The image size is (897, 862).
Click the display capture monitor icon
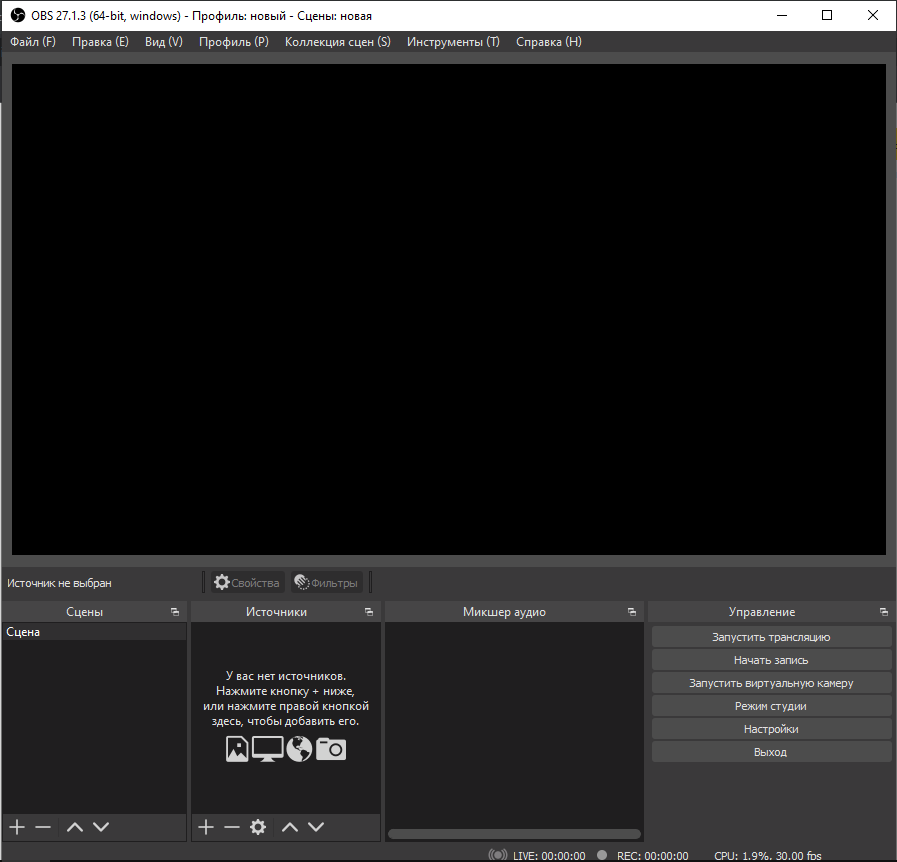(x=268, y=749)
